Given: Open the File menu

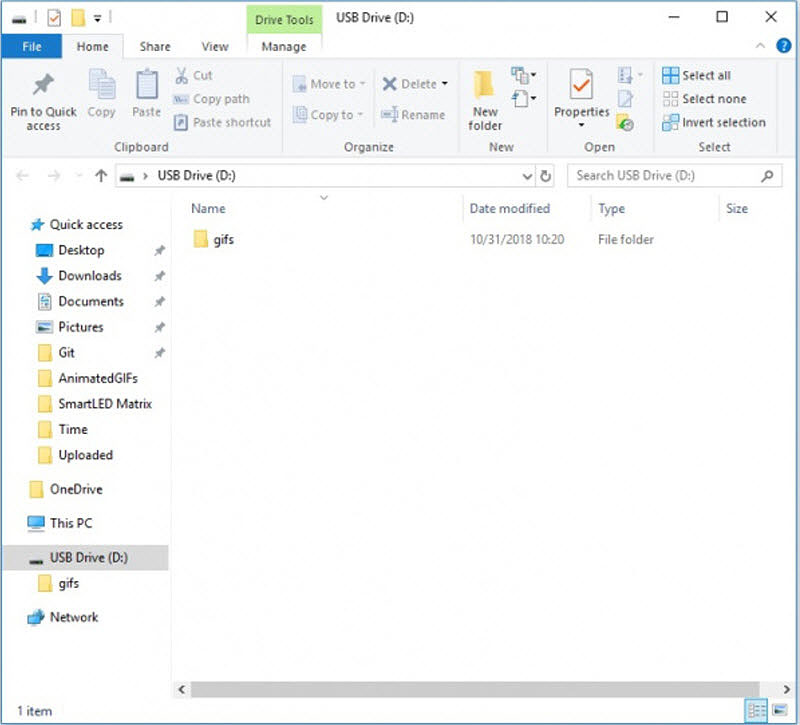Looking at the screenshot, I should (x=32, y=46).
